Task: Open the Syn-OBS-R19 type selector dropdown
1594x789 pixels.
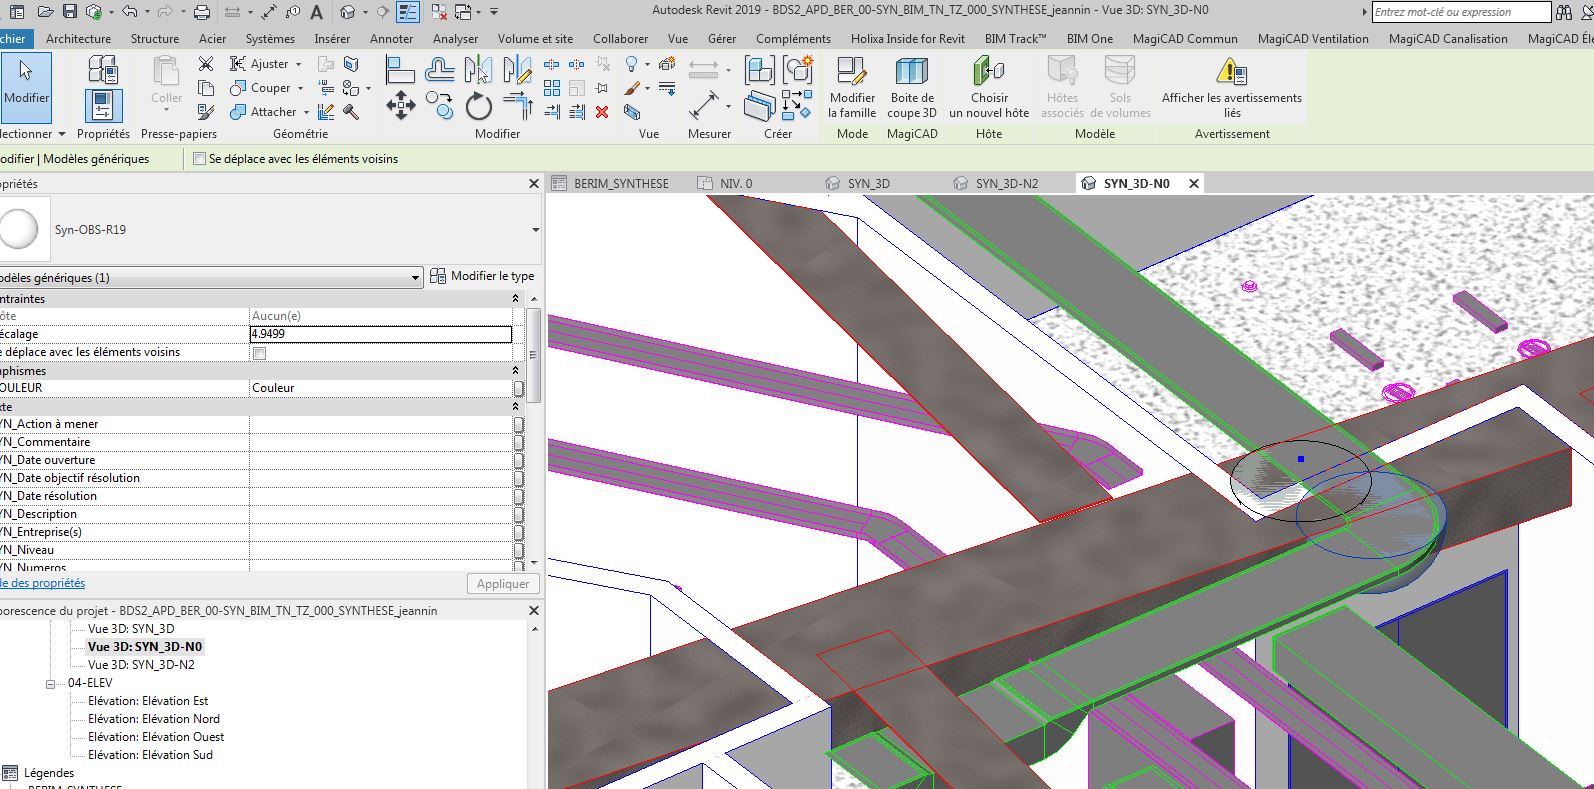Action: click(535, 230)
